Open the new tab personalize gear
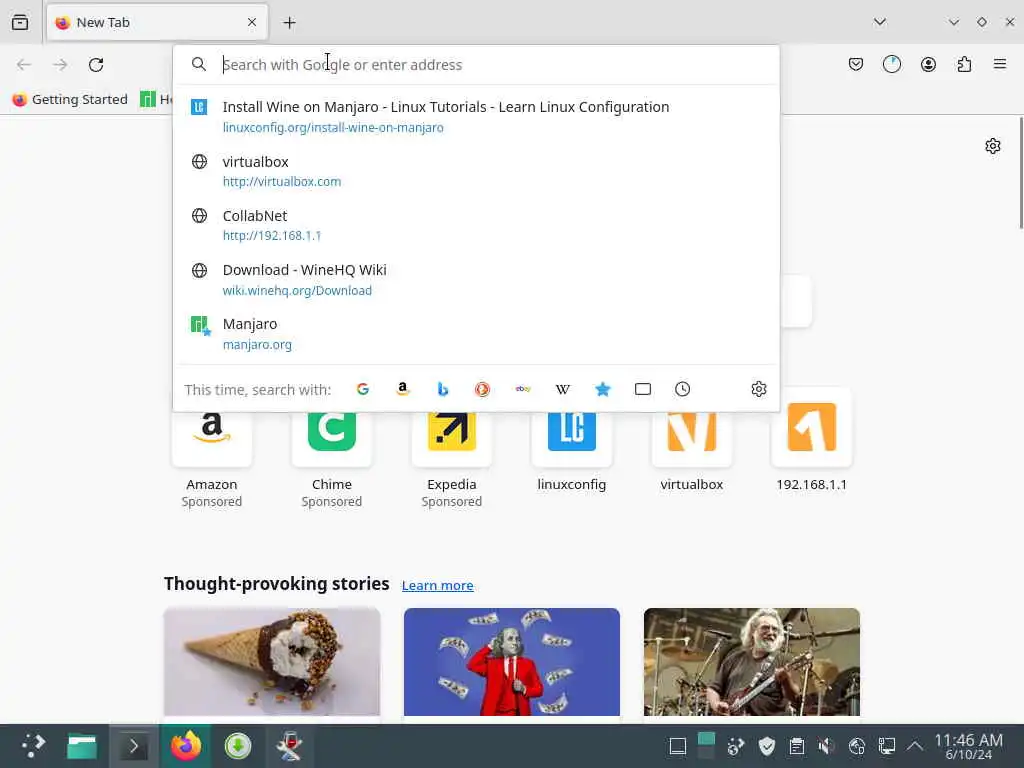 click(x=993, y=146)
